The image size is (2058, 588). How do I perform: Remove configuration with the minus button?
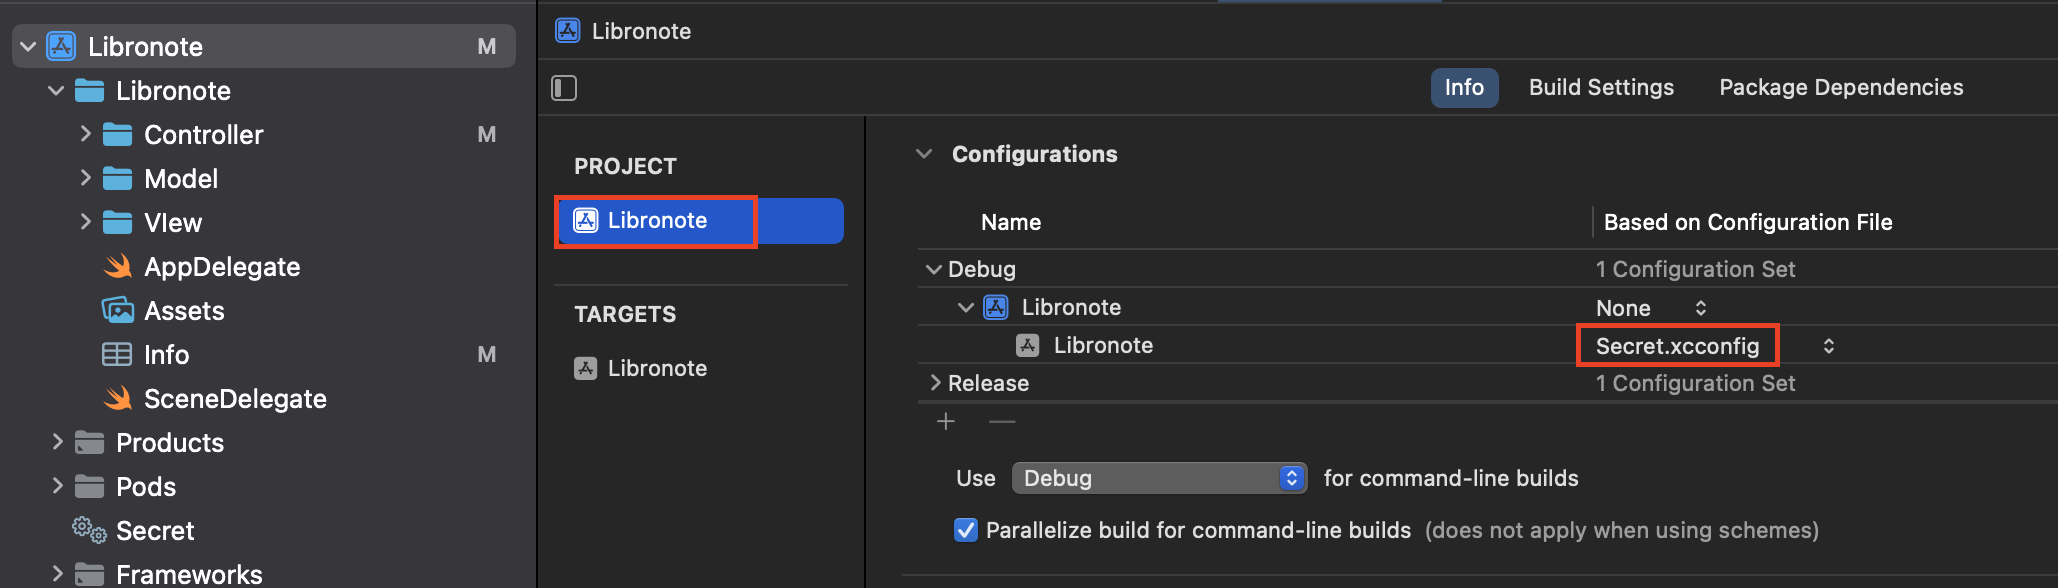point(1001,422)
